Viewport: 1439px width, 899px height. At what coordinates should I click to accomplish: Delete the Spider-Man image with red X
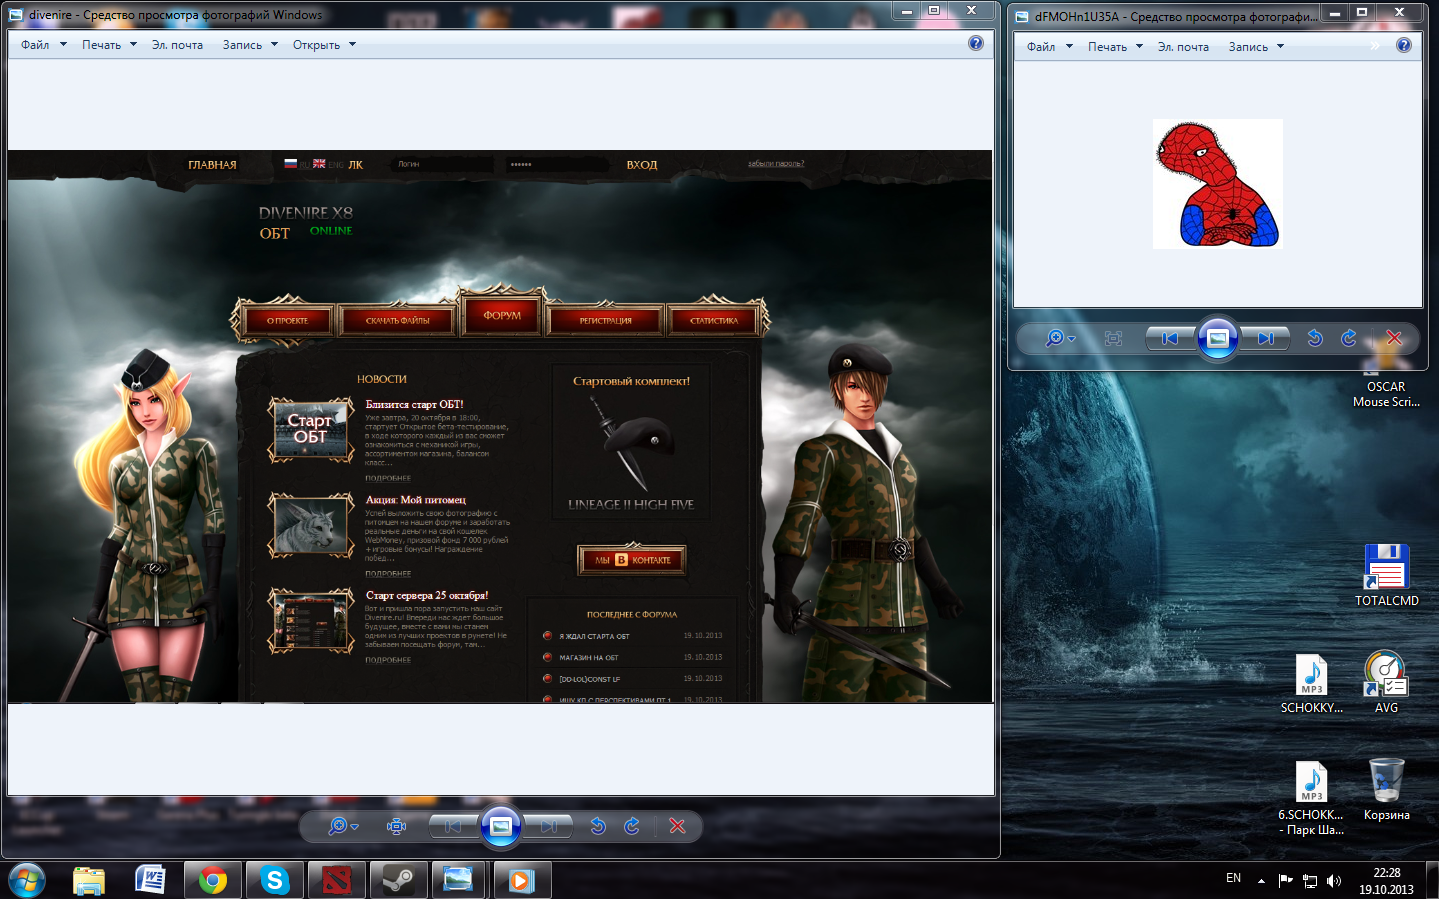1394,338
